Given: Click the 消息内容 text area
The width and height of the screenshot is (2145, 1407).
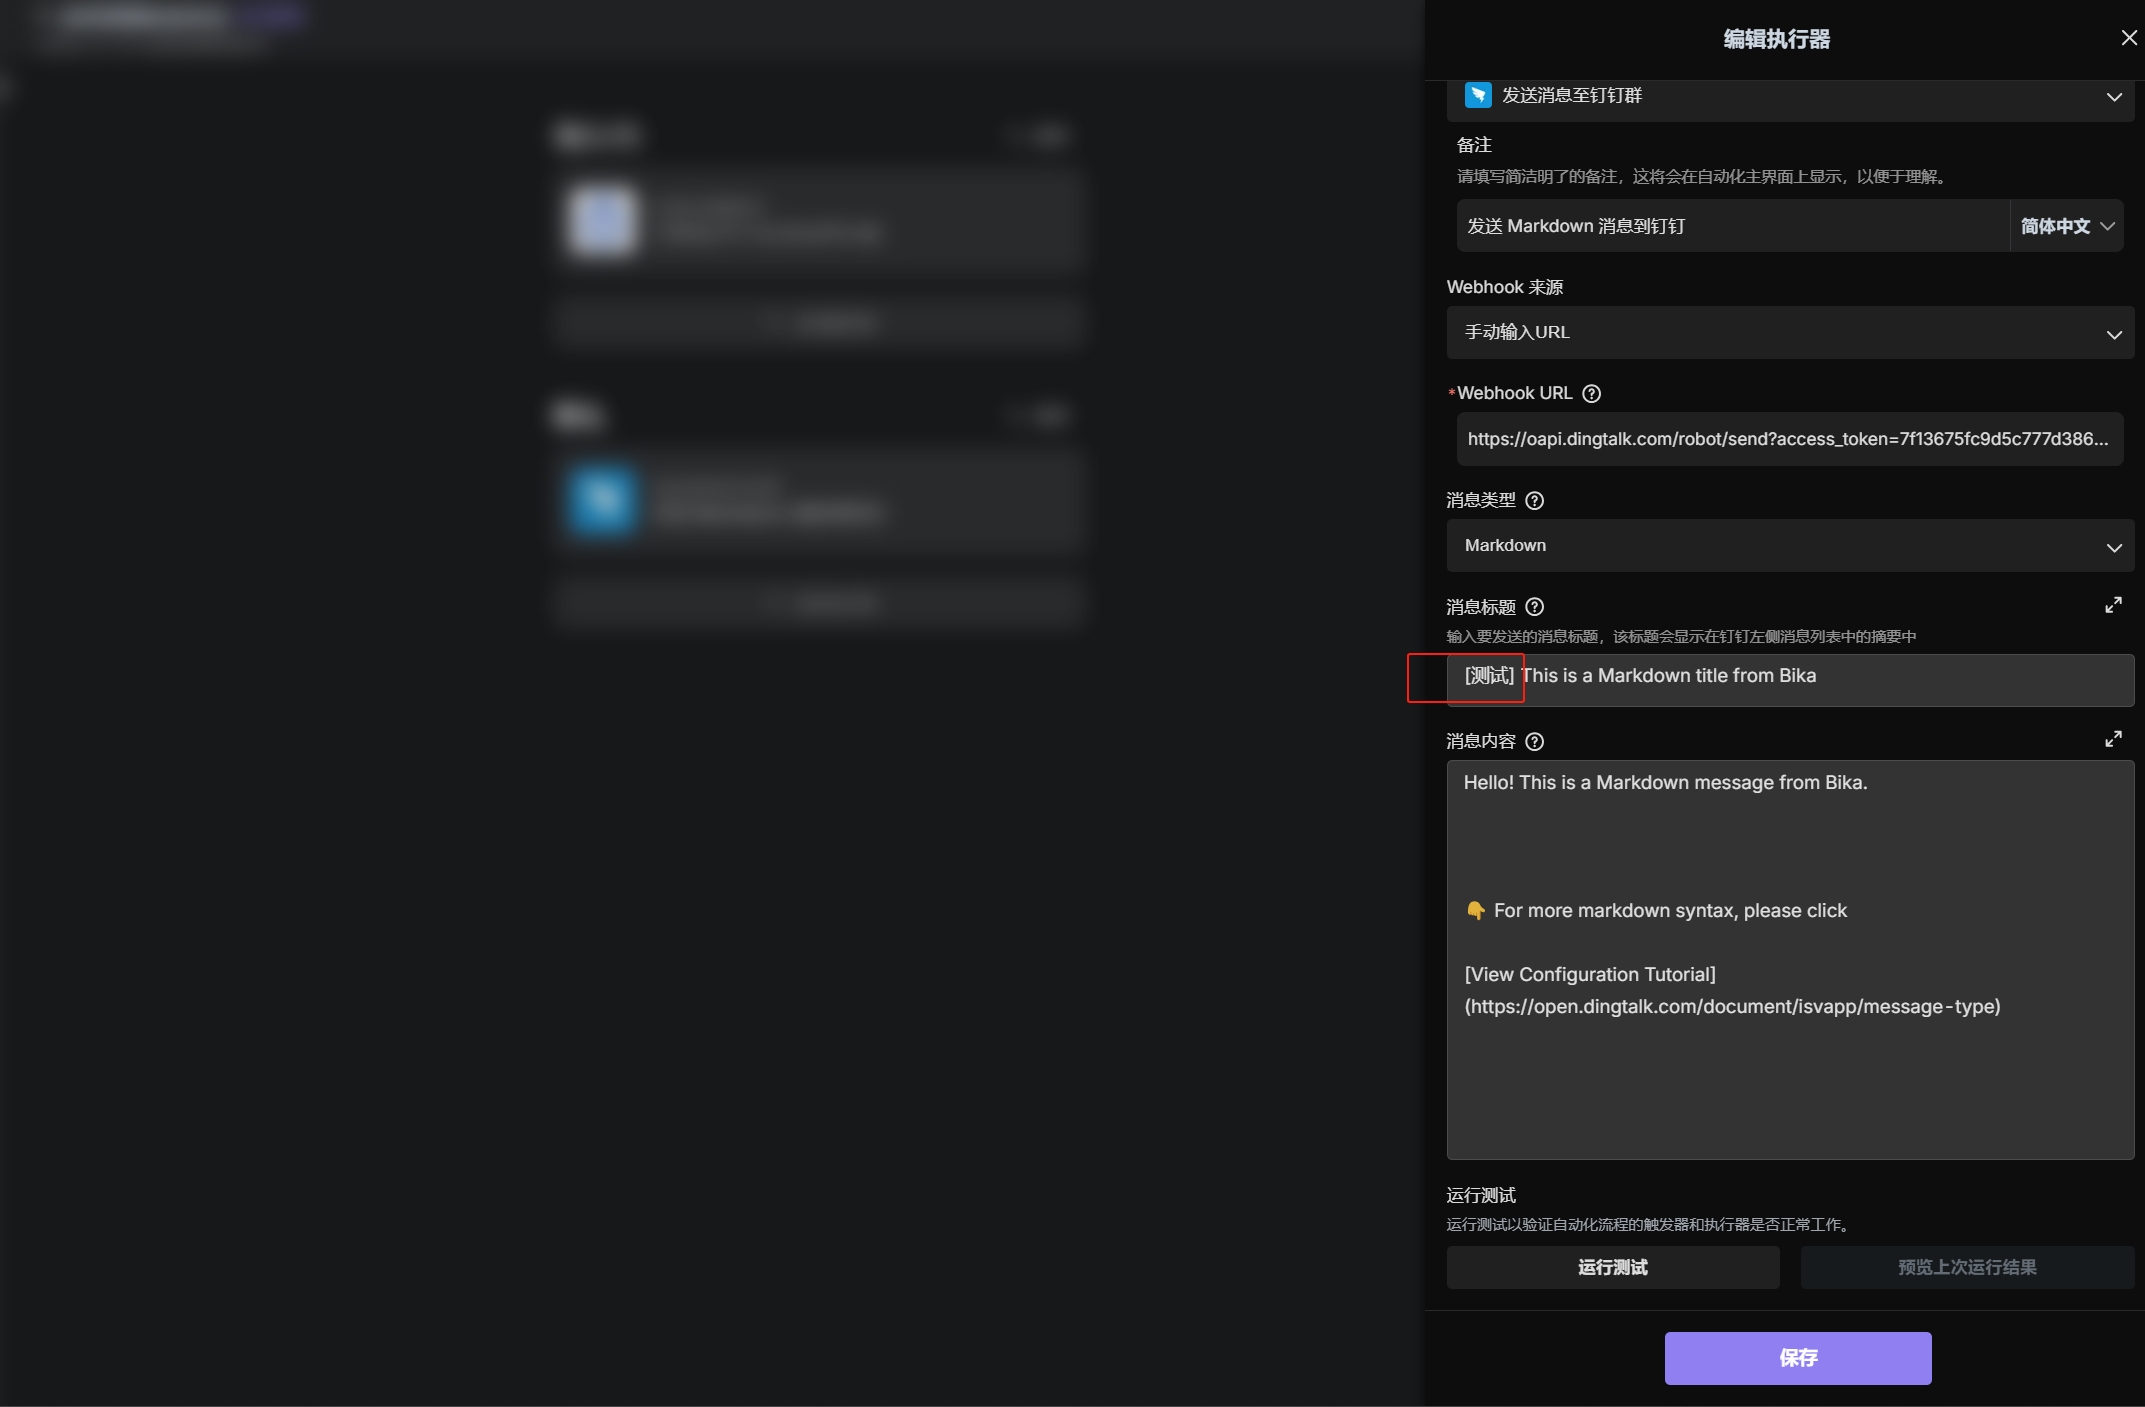Looking at the screenshot, I should point(1790,960).
